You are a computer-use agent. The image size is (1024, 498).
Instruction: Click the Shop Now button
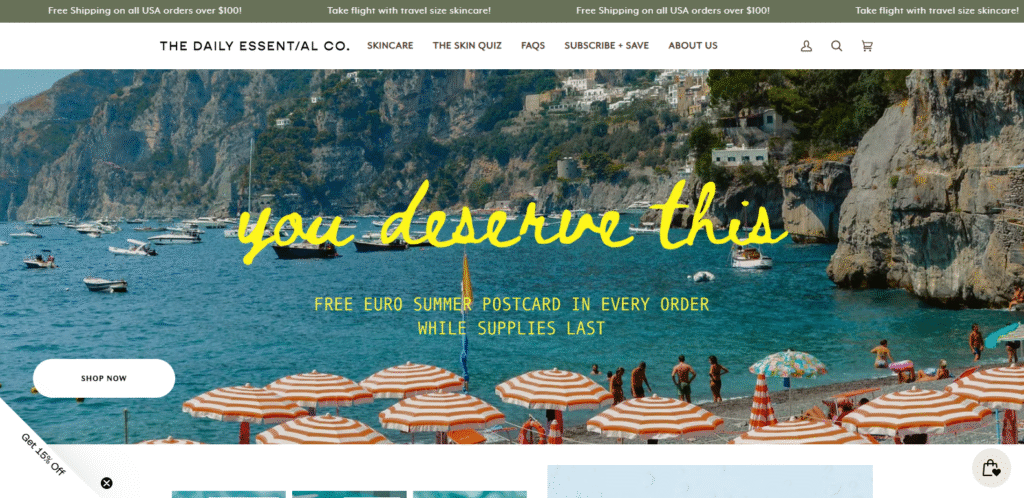[104, 378]
